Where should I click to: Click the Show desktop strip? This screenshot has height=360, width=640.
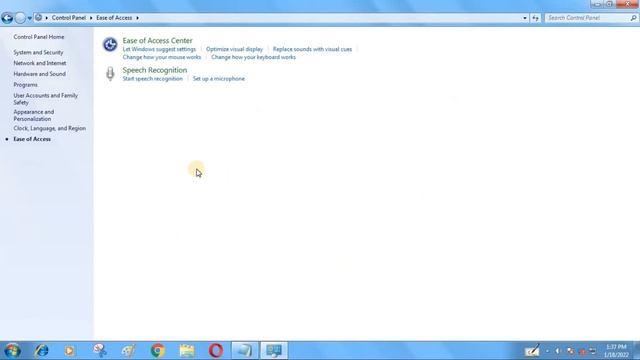click(x=637, y=351)
